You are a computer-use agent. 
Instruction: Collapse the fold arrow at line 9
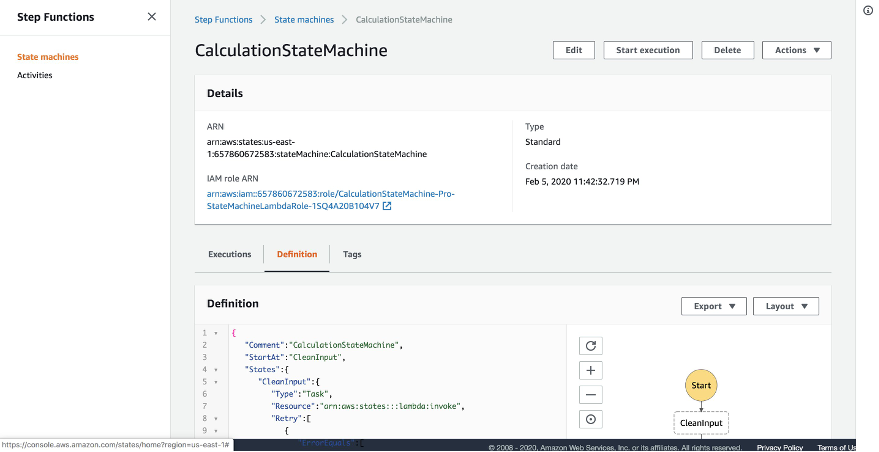point(216,431)
